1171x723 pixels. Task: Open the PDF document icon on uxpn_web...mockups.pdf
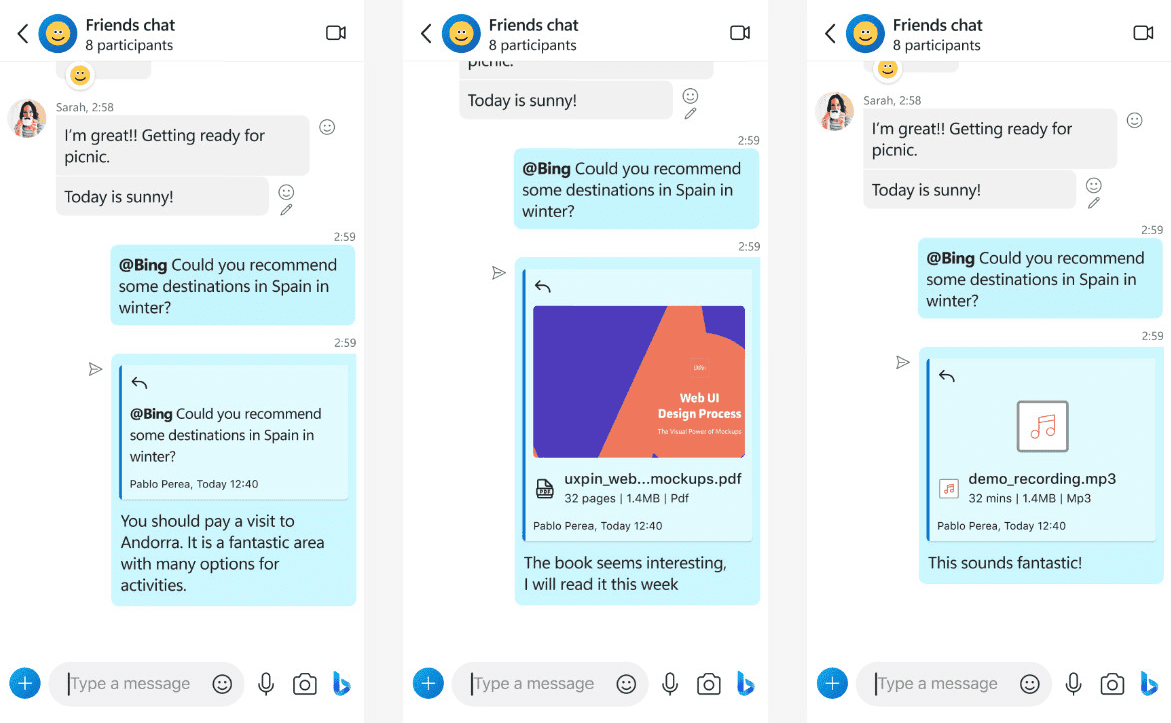click(545, 489)
